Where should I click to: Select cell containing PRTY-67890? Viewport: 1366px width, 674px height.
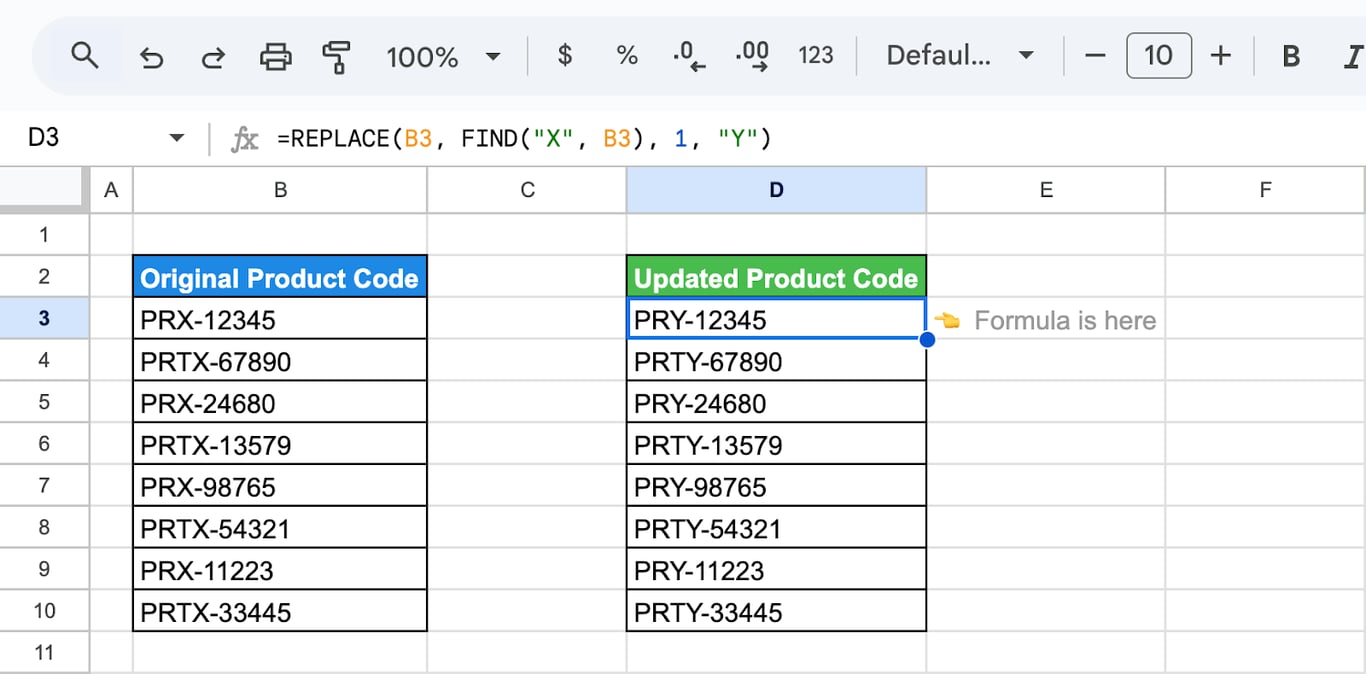point(776,361)
